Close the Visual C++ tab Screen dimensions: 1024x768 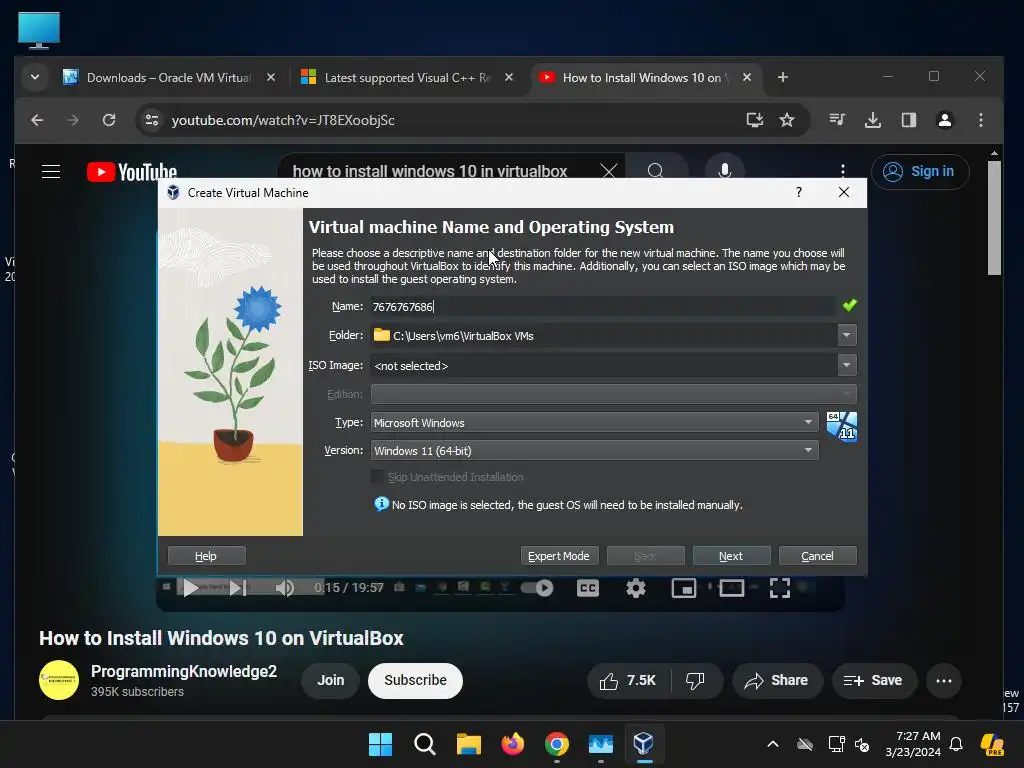[509, 77]
